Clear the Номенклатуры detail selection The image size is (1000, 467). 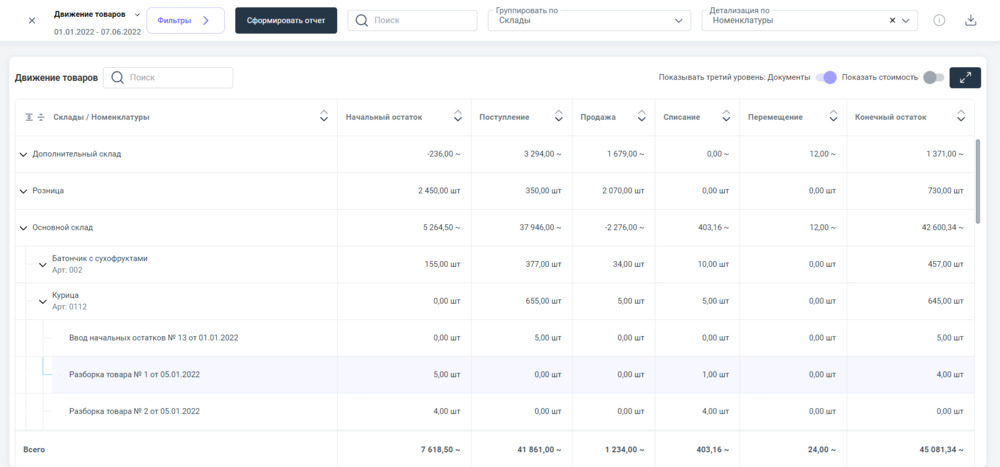(x=892, y=21)
